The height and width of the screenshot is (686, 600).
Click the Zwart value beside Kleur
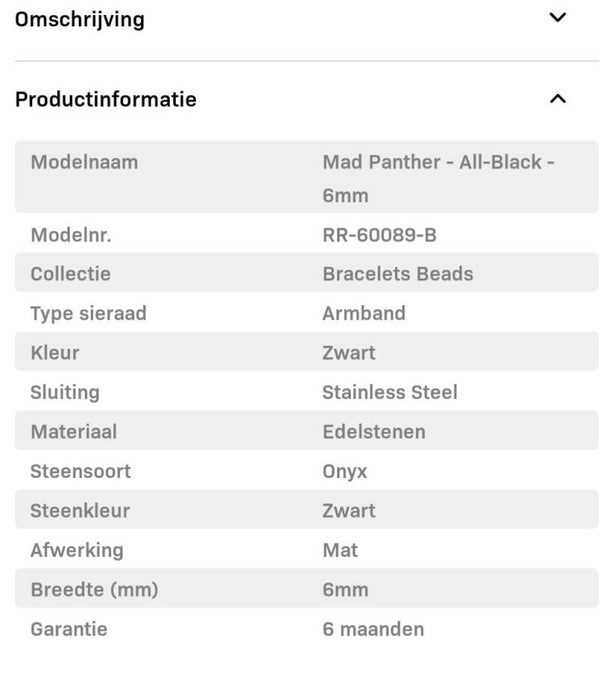tap(348, 353)
